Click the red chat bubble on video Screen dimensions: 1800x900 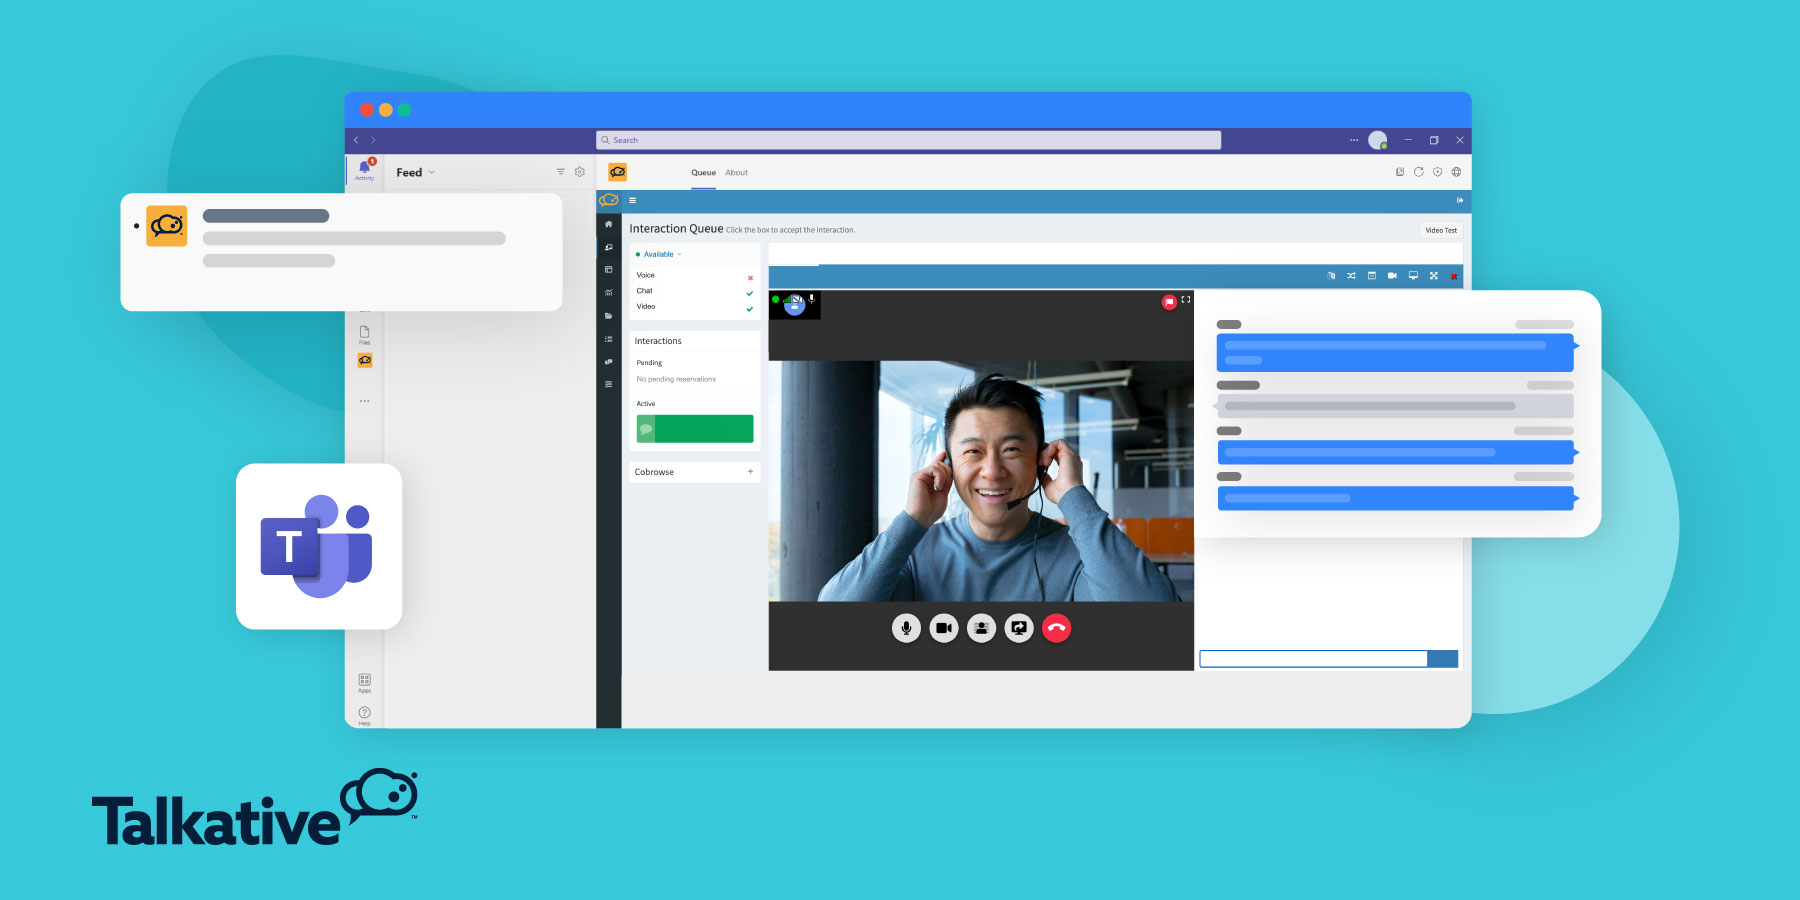tap(1168, 302)
